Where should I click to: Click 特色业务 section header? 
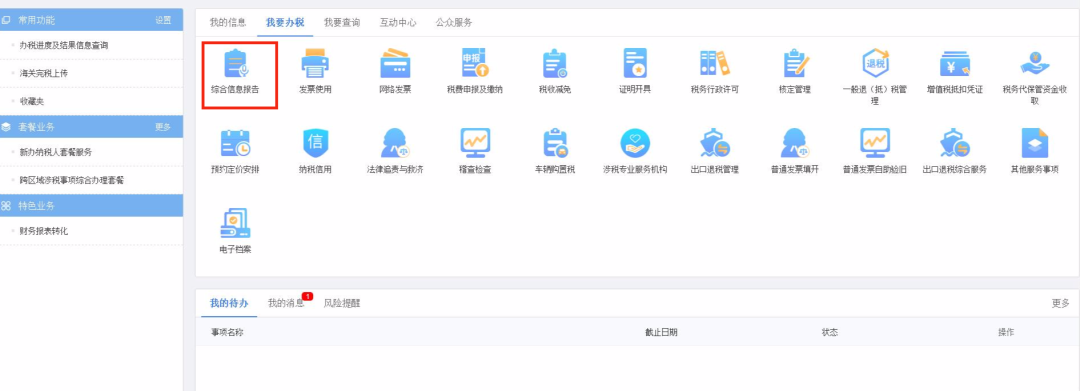(x=91, y=205)
